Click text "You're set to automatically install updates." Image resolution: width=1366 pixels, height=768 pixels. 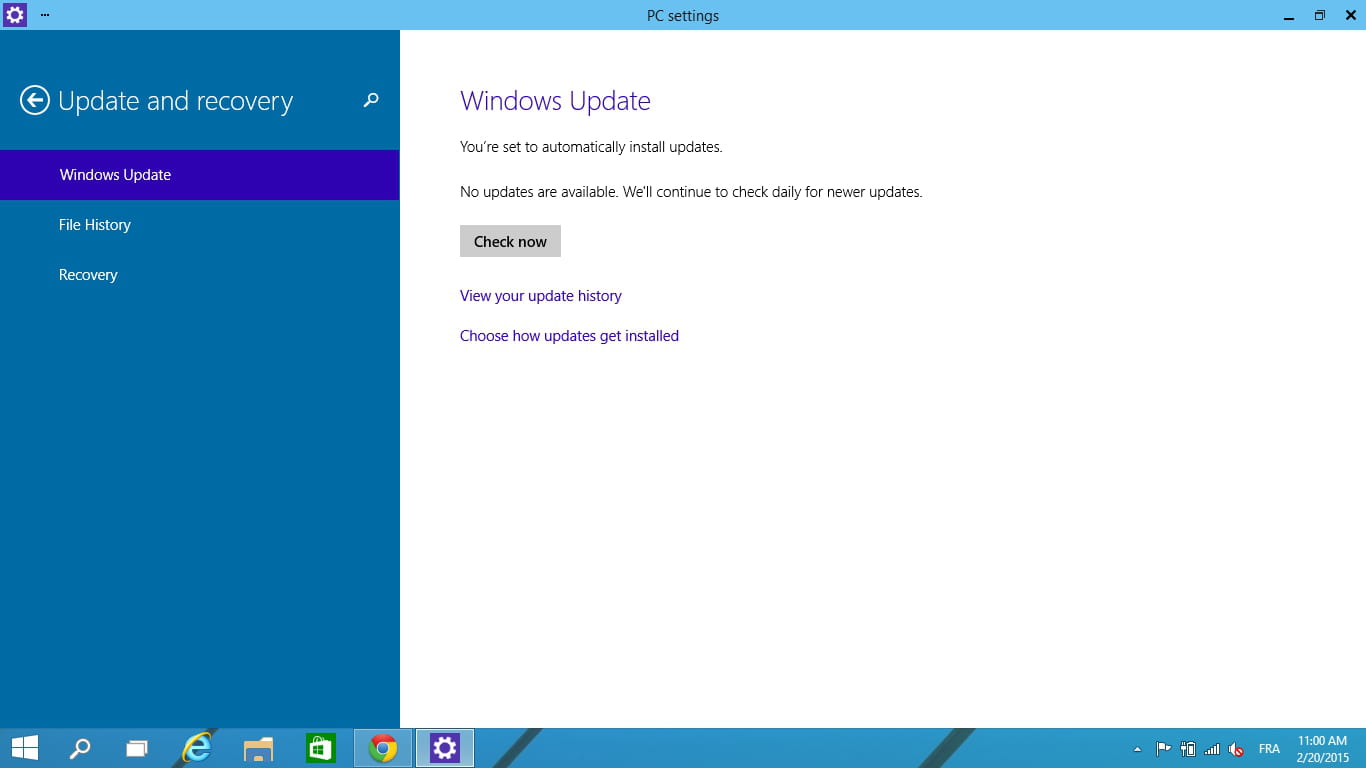(591, 147)
